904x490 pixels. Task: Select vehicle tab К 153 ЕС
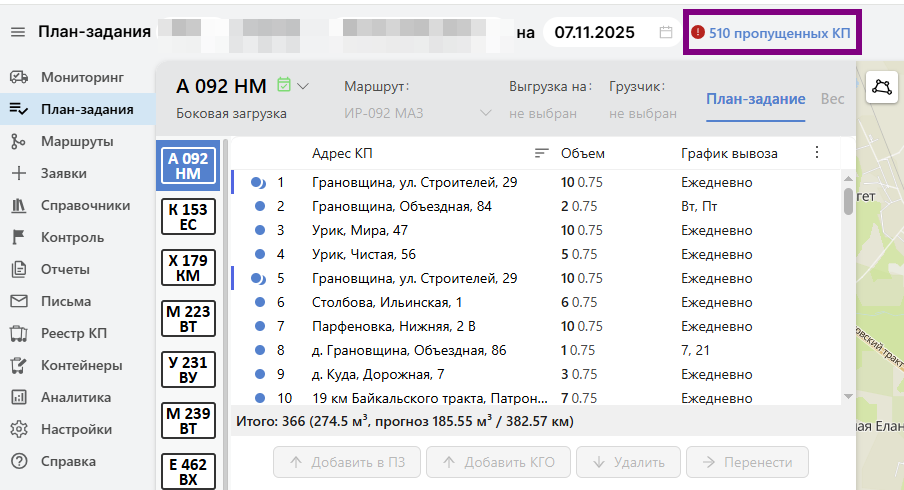(188, 217)
